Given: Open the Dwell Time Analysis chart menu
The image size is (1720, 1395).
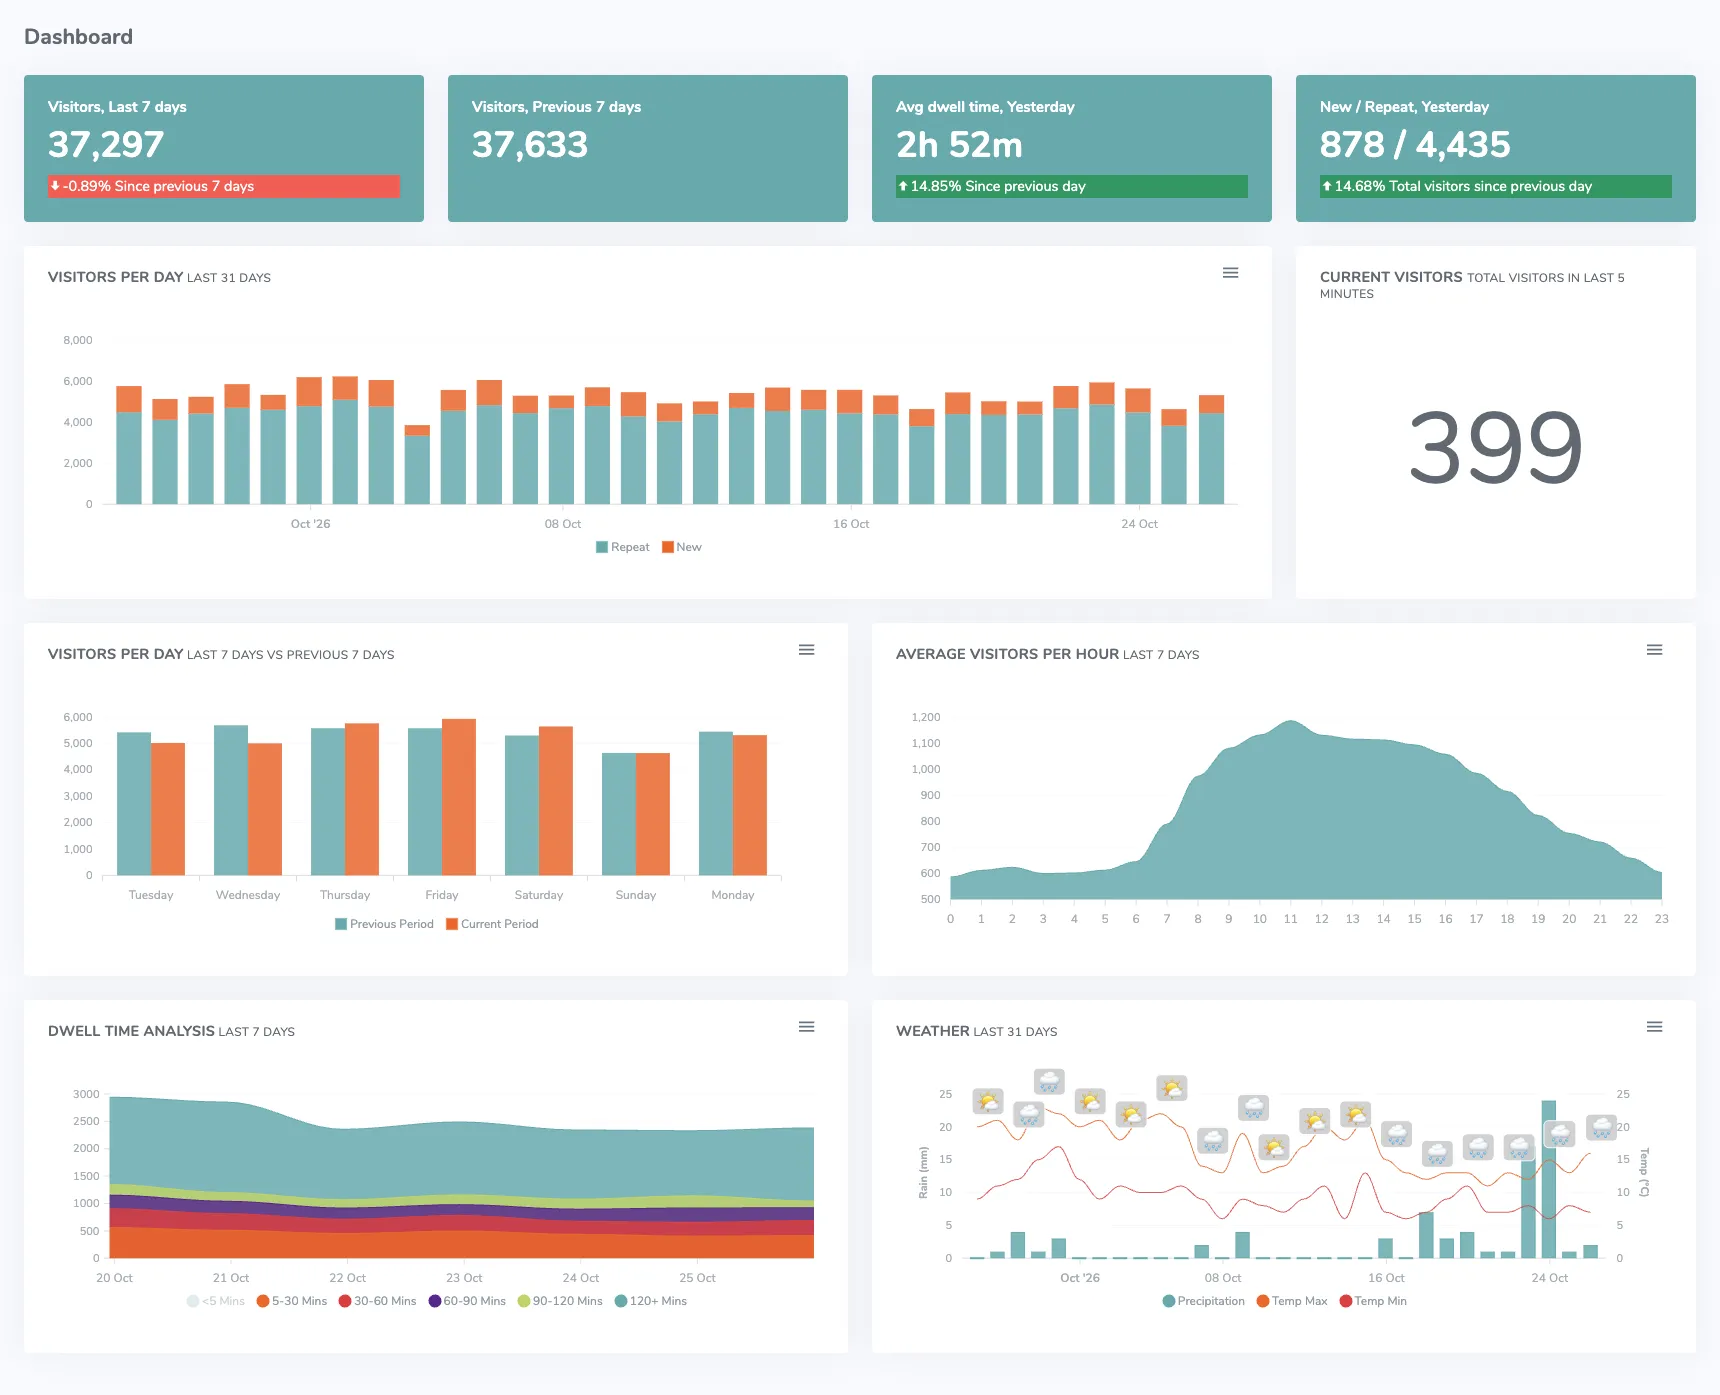Looking at the screenshot, I should [806, 1027].
